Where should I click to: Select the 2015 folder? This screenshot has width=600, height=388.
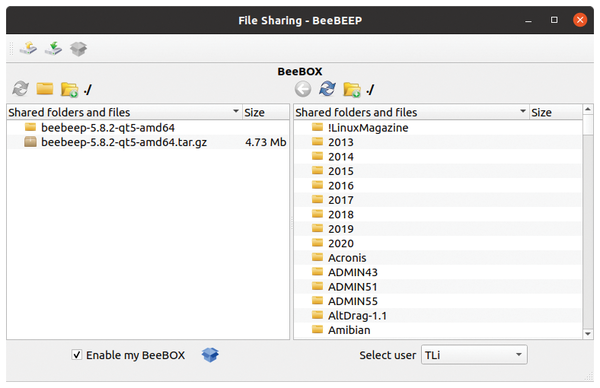pos(438,171)
